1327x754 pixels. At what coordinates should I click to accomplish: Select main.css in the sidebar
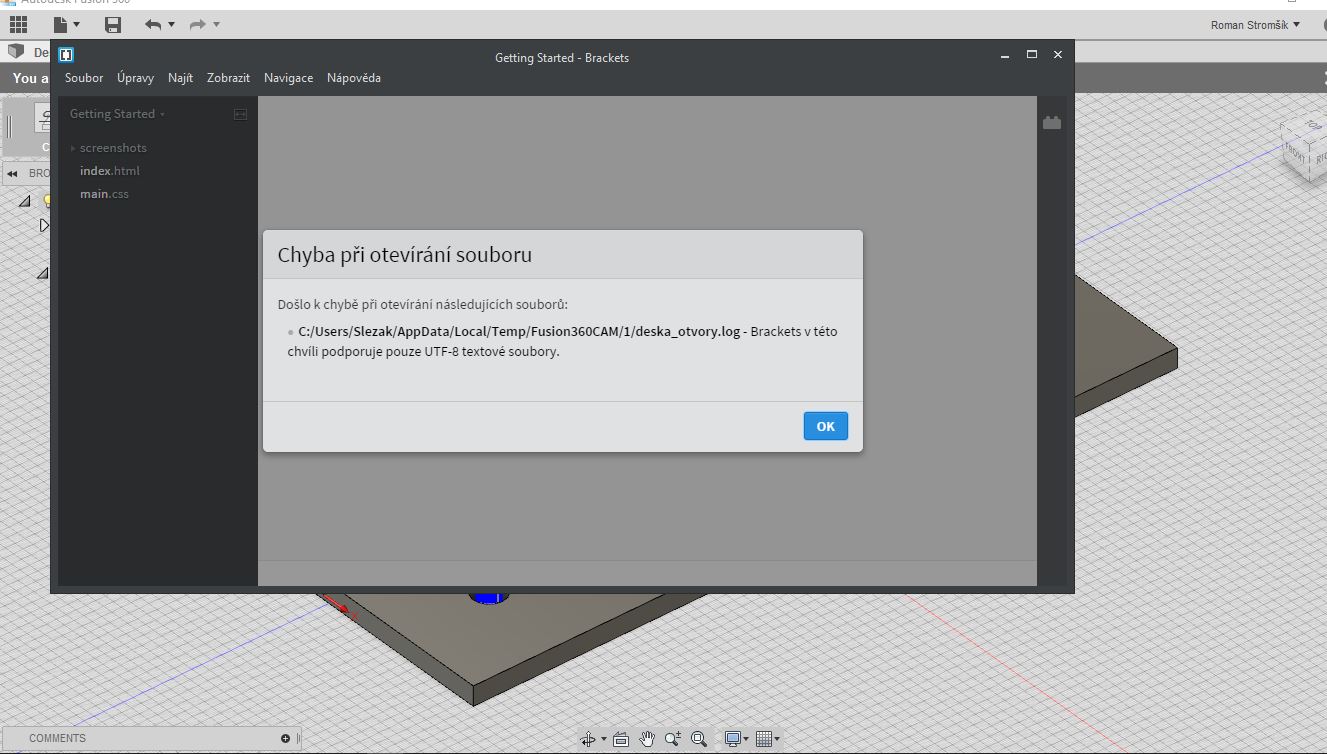click(104, 194)
